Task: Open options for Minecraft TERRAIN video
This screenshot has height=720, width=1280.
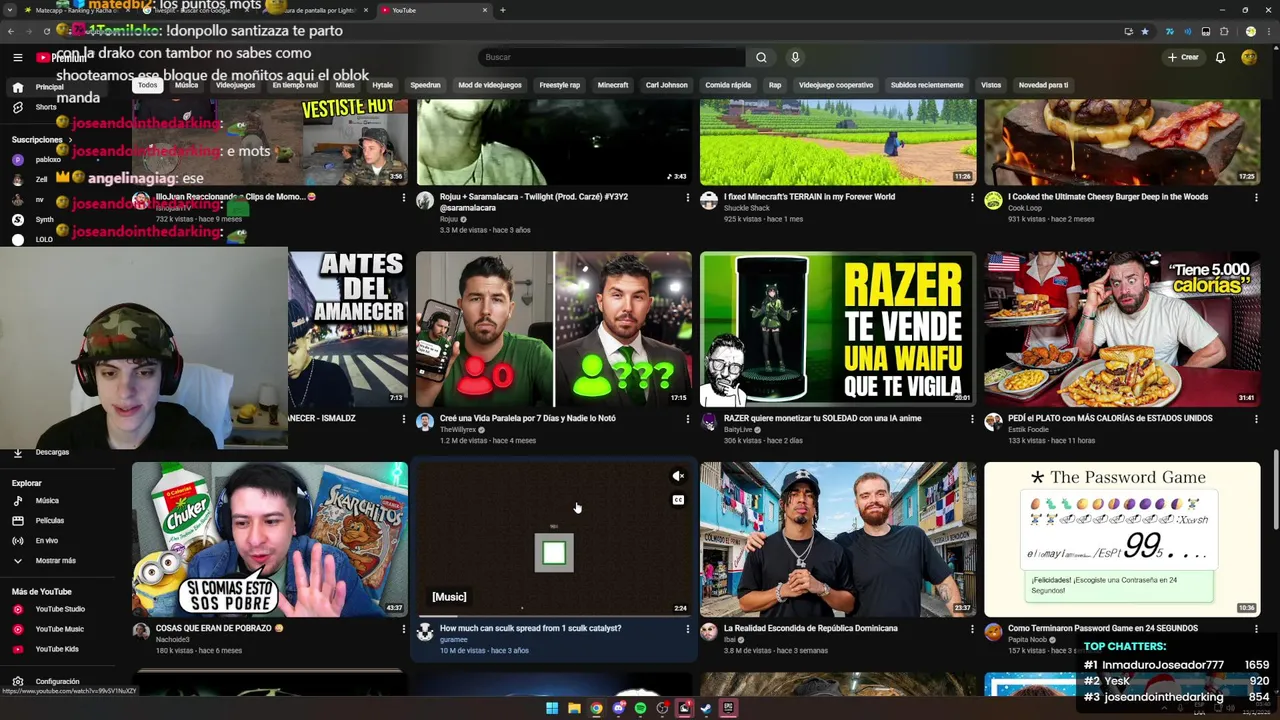Action: [x=971, y=198]
